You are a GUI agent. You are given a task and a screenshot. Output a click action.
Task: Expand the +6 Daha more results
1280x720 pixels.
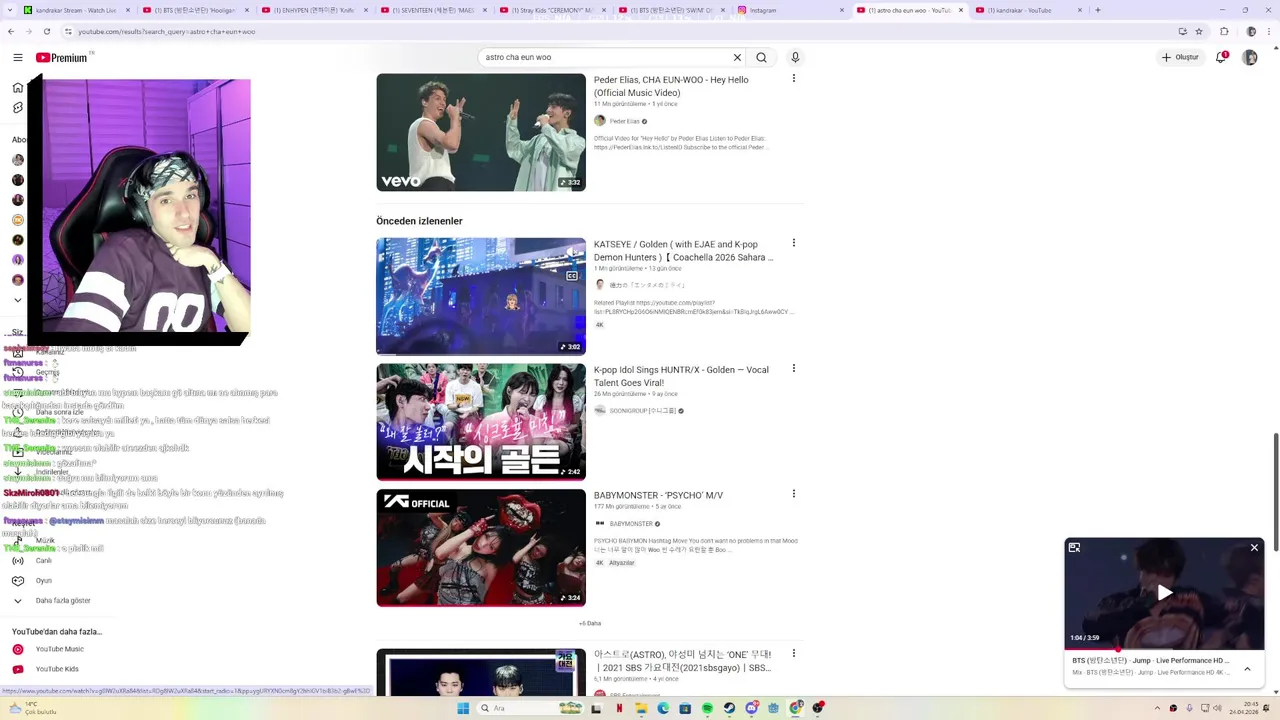pos(590,623)
